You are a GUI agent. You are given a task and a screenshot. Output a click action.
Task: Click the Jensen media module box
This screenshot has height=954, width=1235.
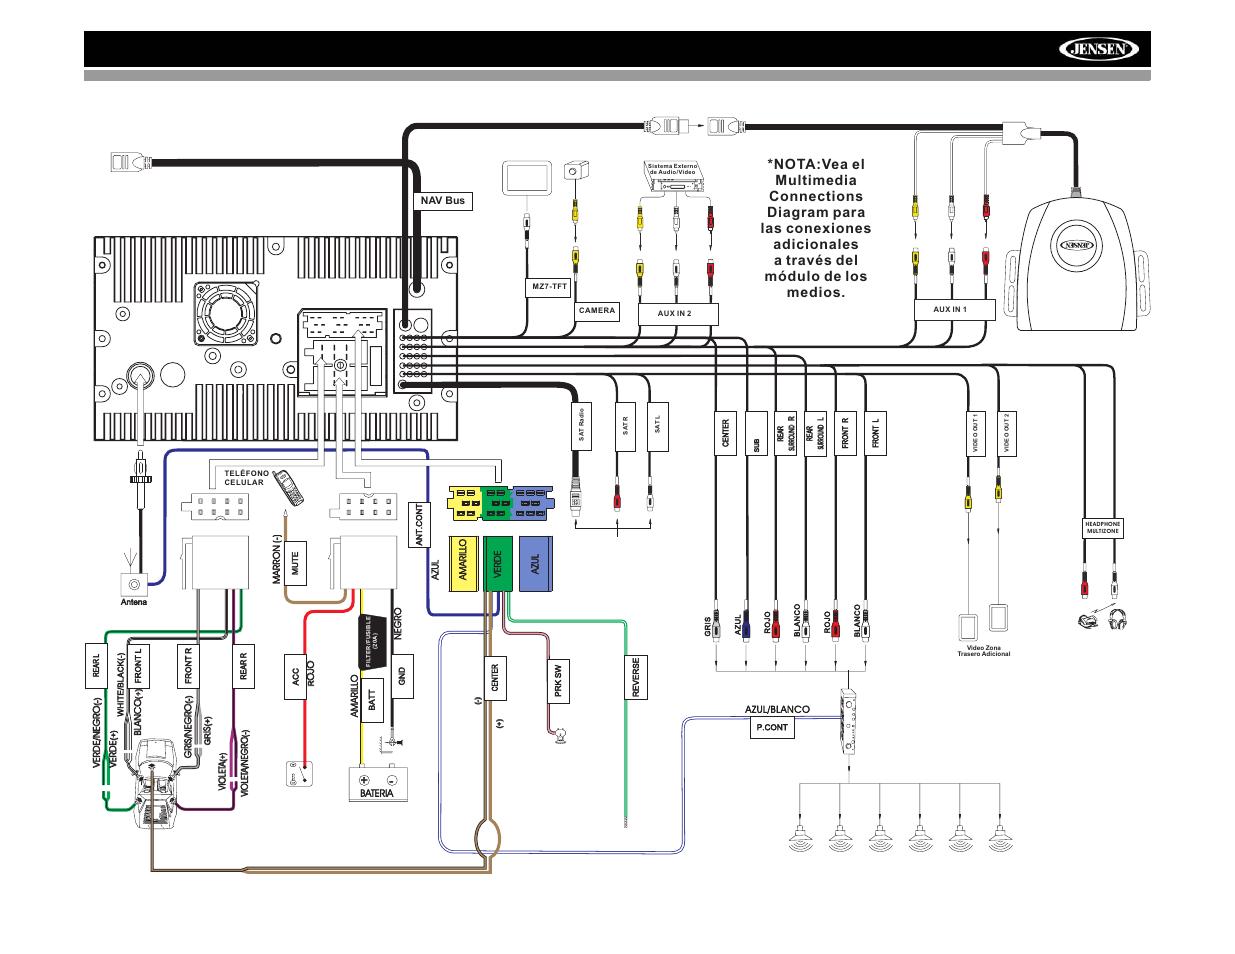click(1077, 263)
